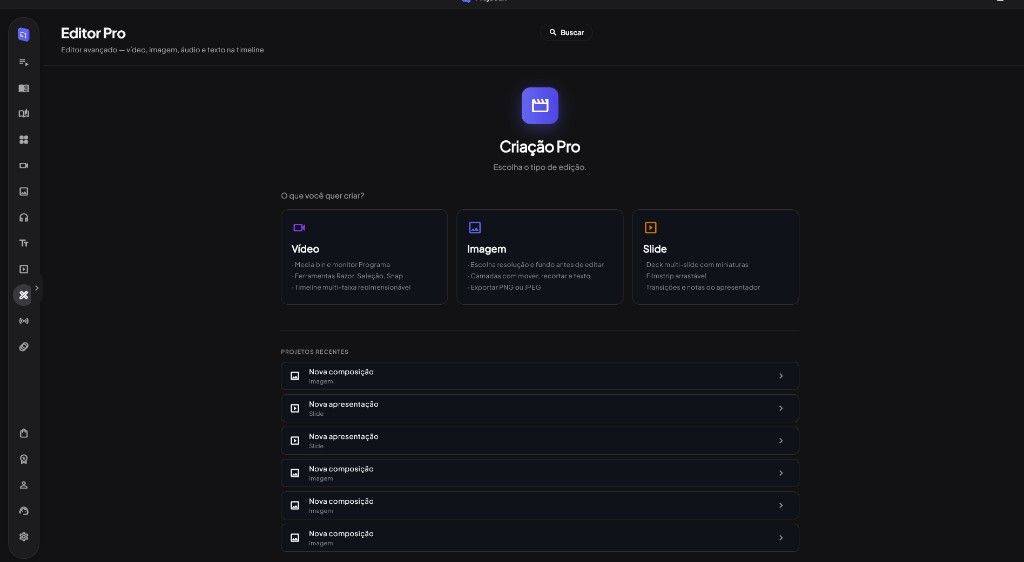Image resolution: width=1024 pixels, height=562 pixels.
Task: Select the video camera icon in the sidebar
Action: coord(24,166)
